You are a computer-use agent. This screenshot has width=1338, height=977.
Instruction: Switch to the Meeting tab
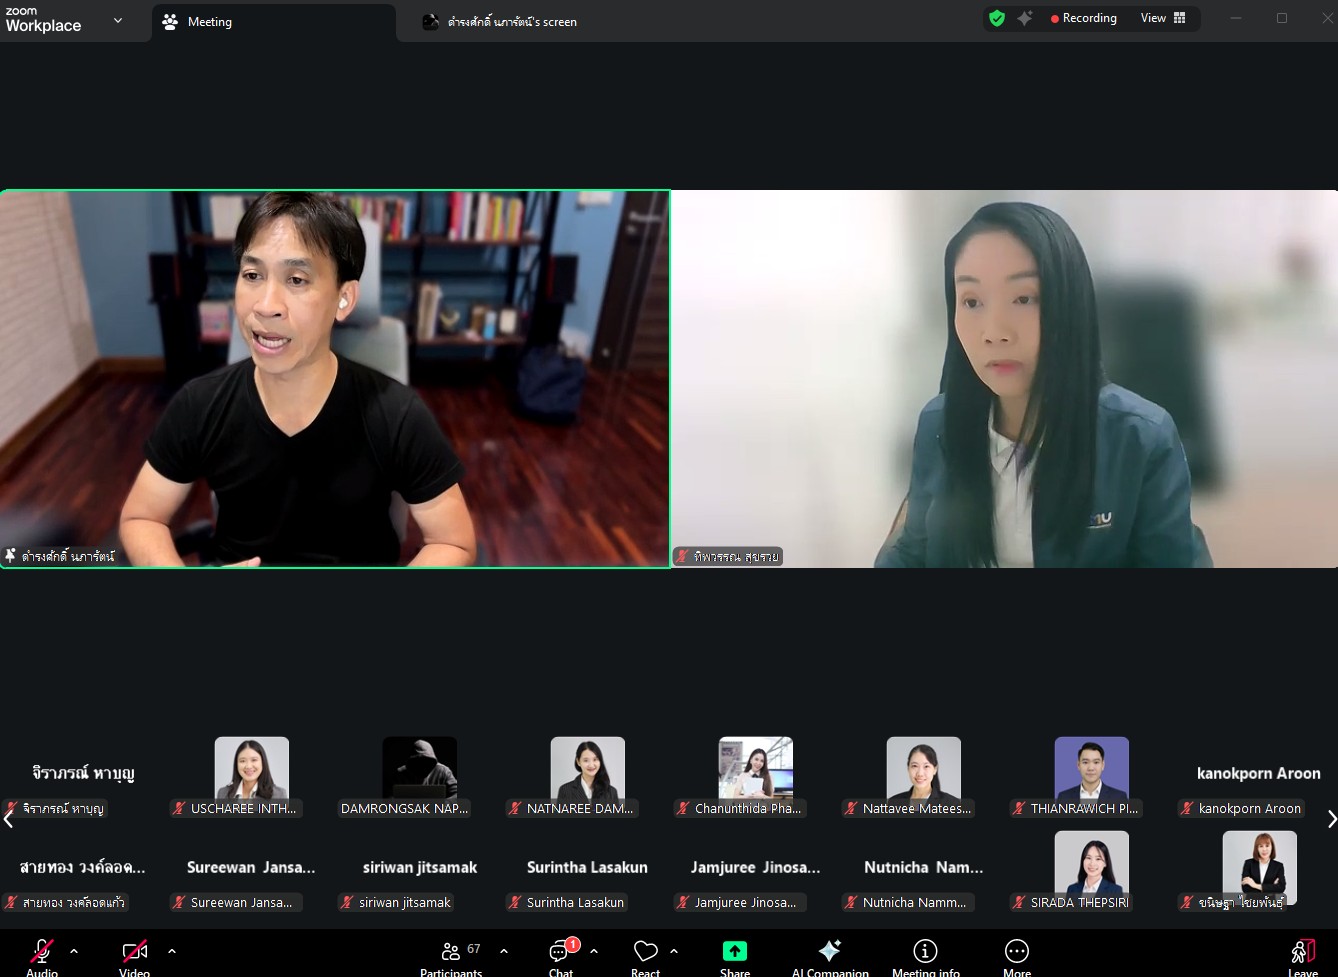pos(273,22)
